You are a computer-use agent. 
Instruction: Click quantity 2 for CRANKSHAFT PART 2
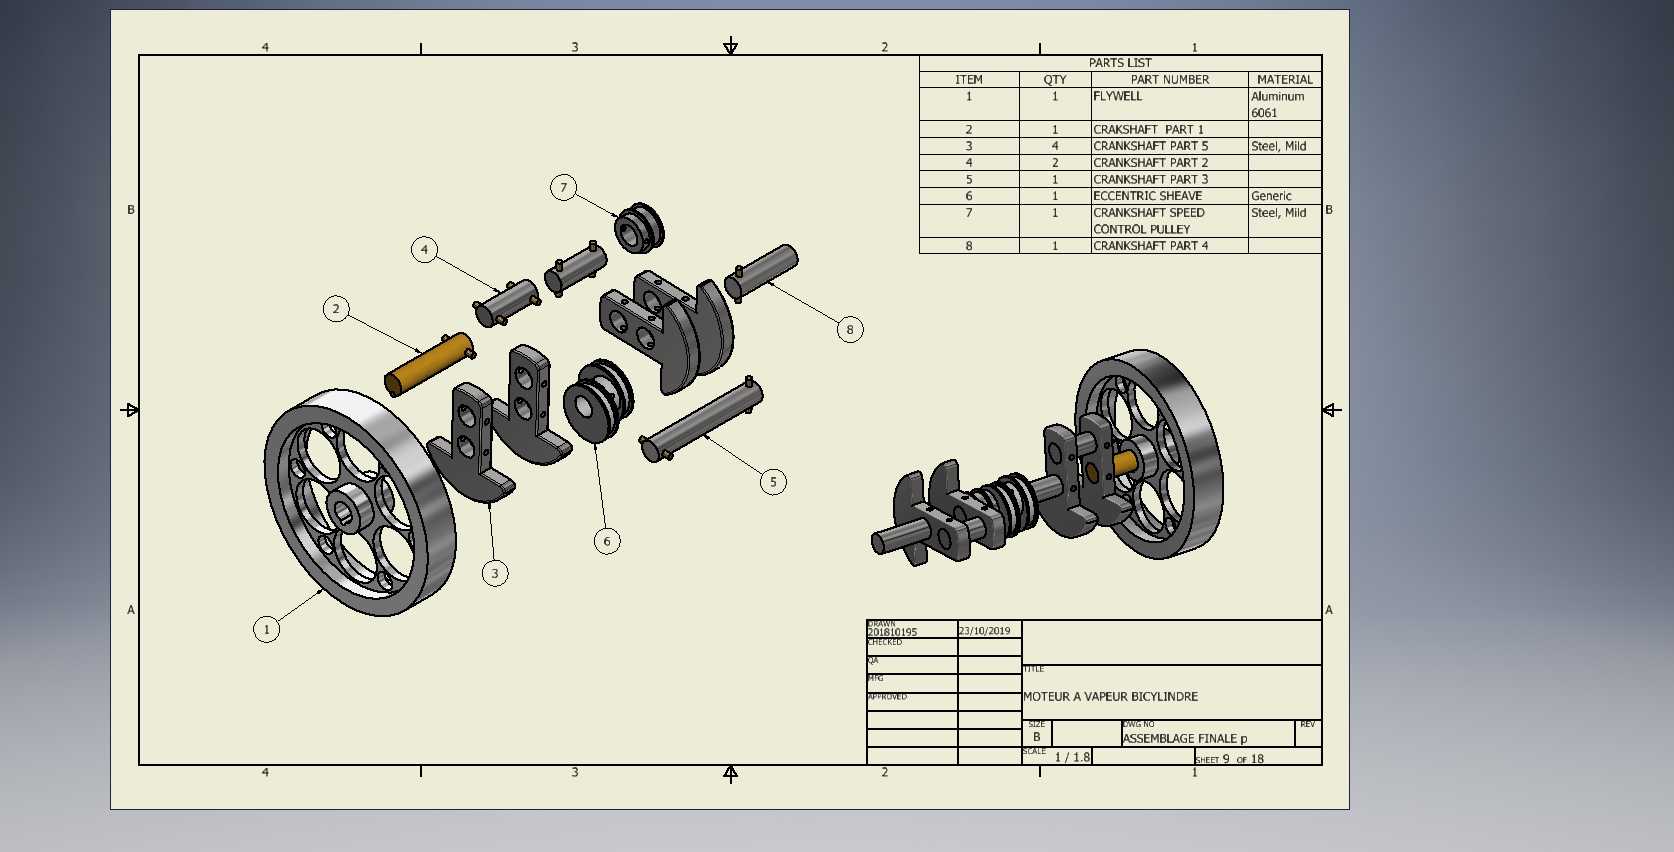click(1055, 163)
